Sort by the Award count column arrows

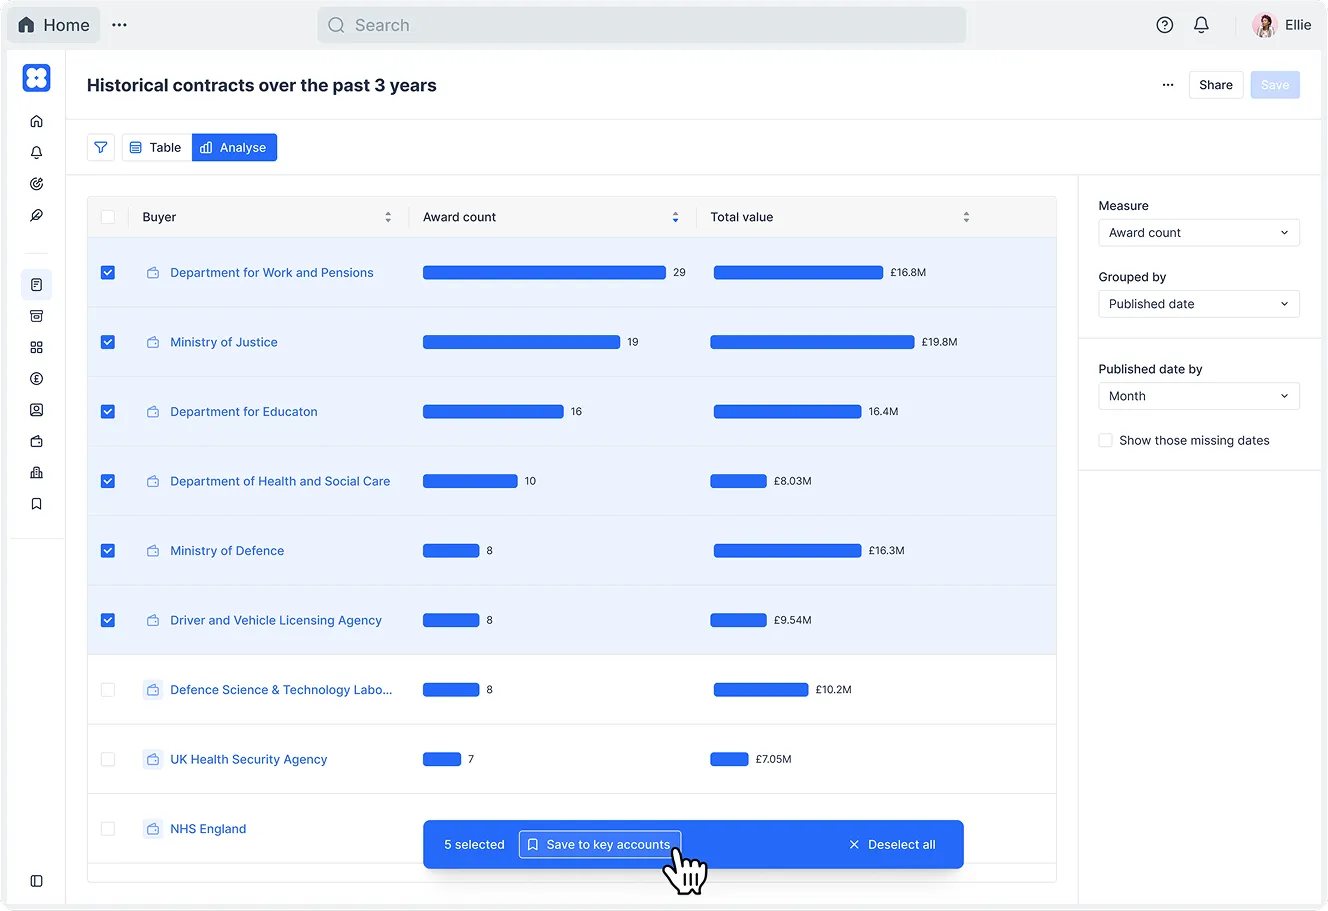[x=675, y=217]
